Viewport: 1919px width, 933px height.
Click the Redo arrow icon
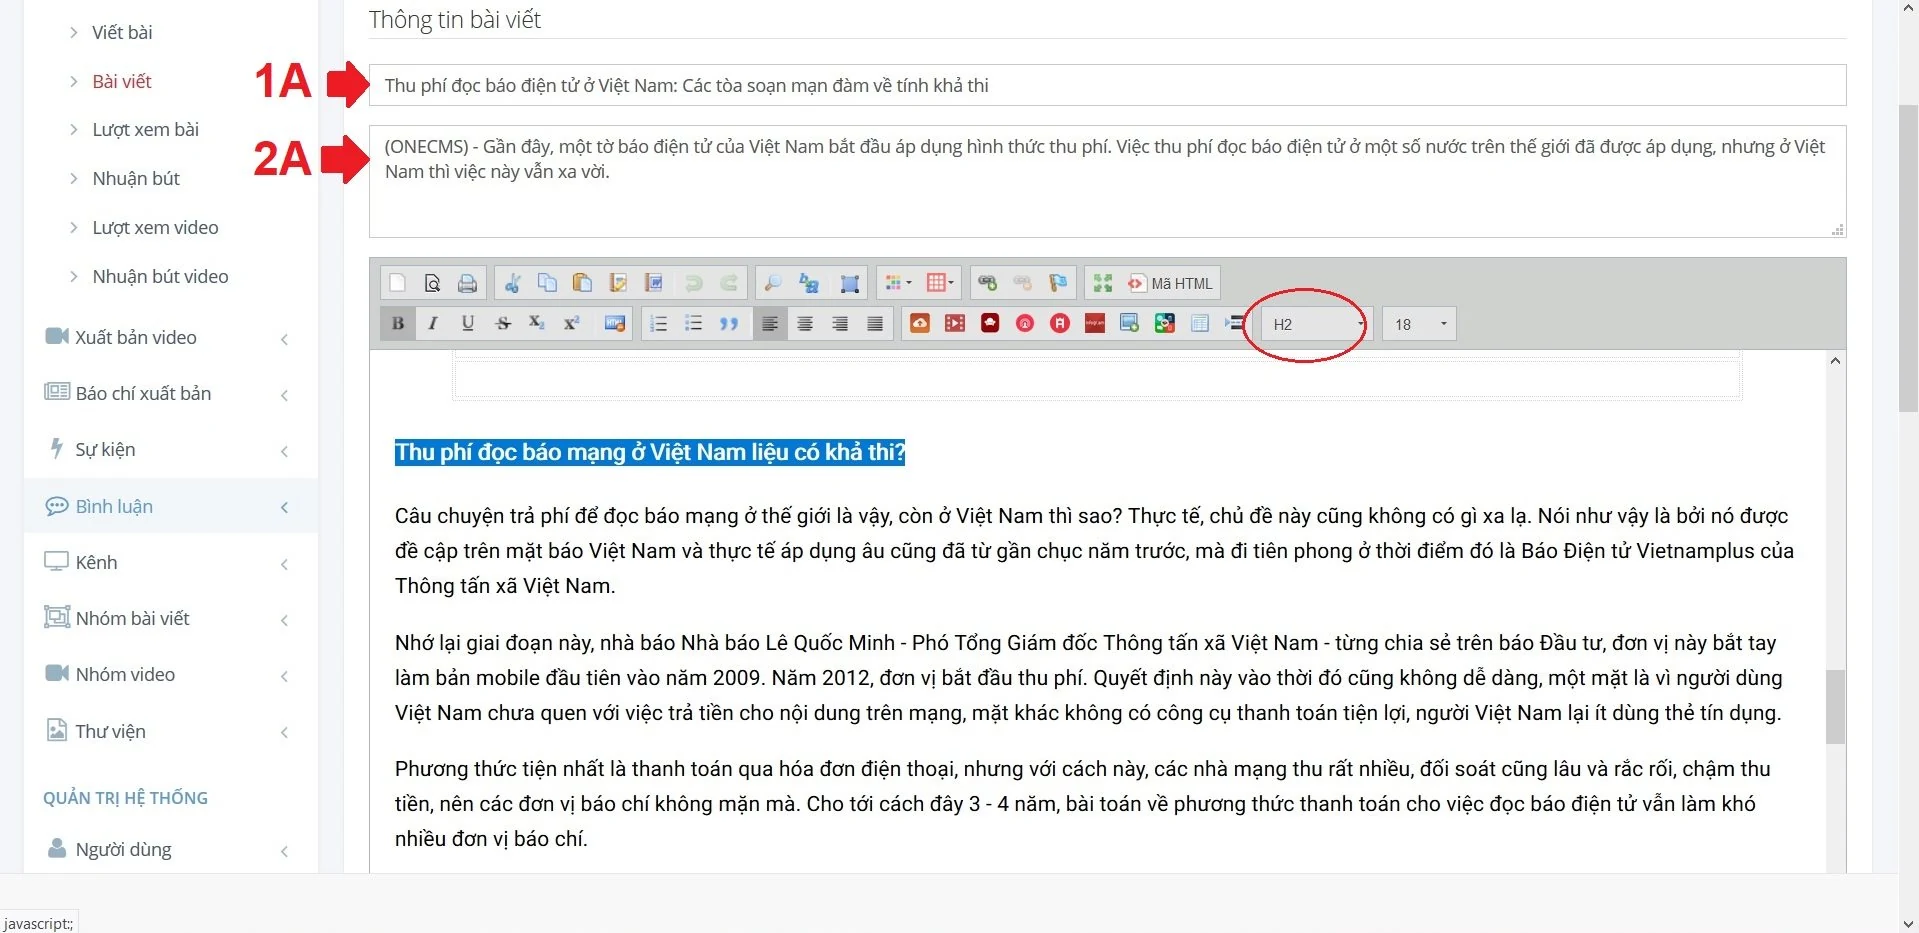click(729, 283)
